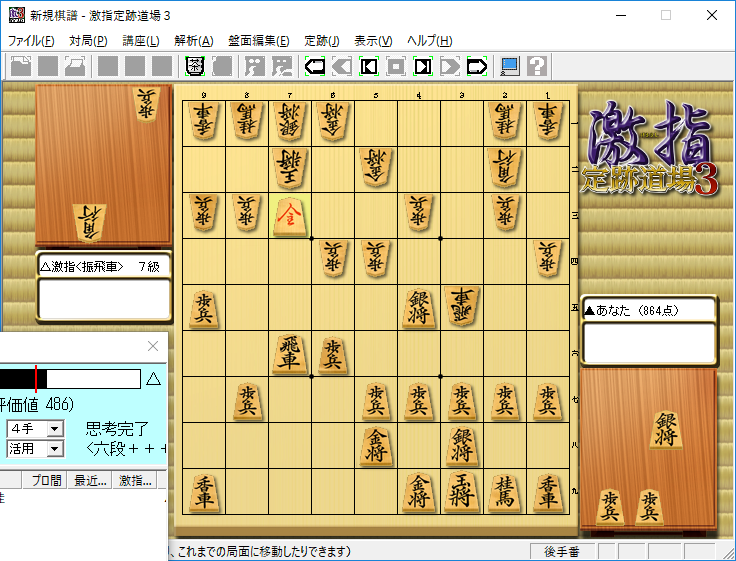The width and height of the screenshot is (736, 561).
Task: Select opponent's rook on square 3五
Action: tap(462, 305)
